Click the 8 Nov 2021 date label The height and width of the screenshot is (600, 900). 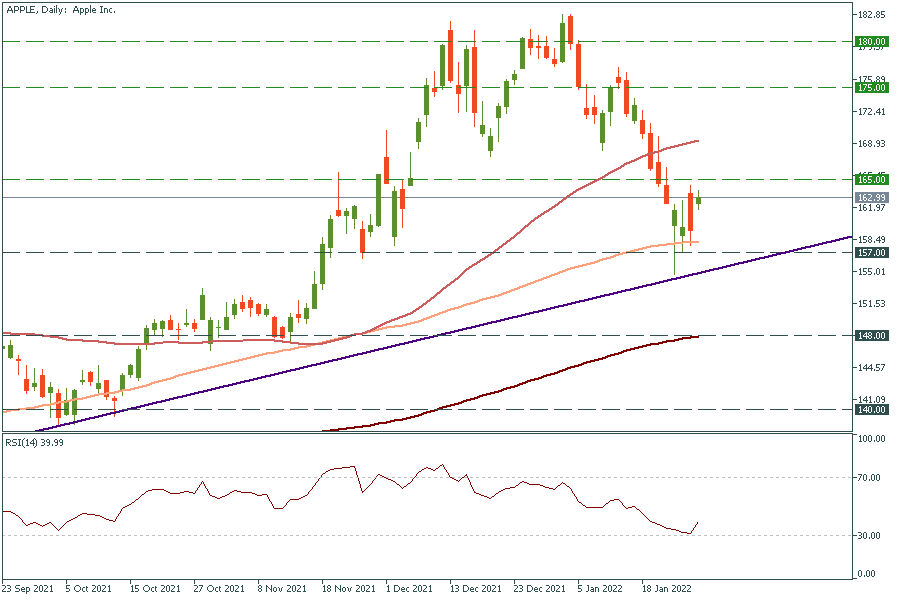point(283,589)
